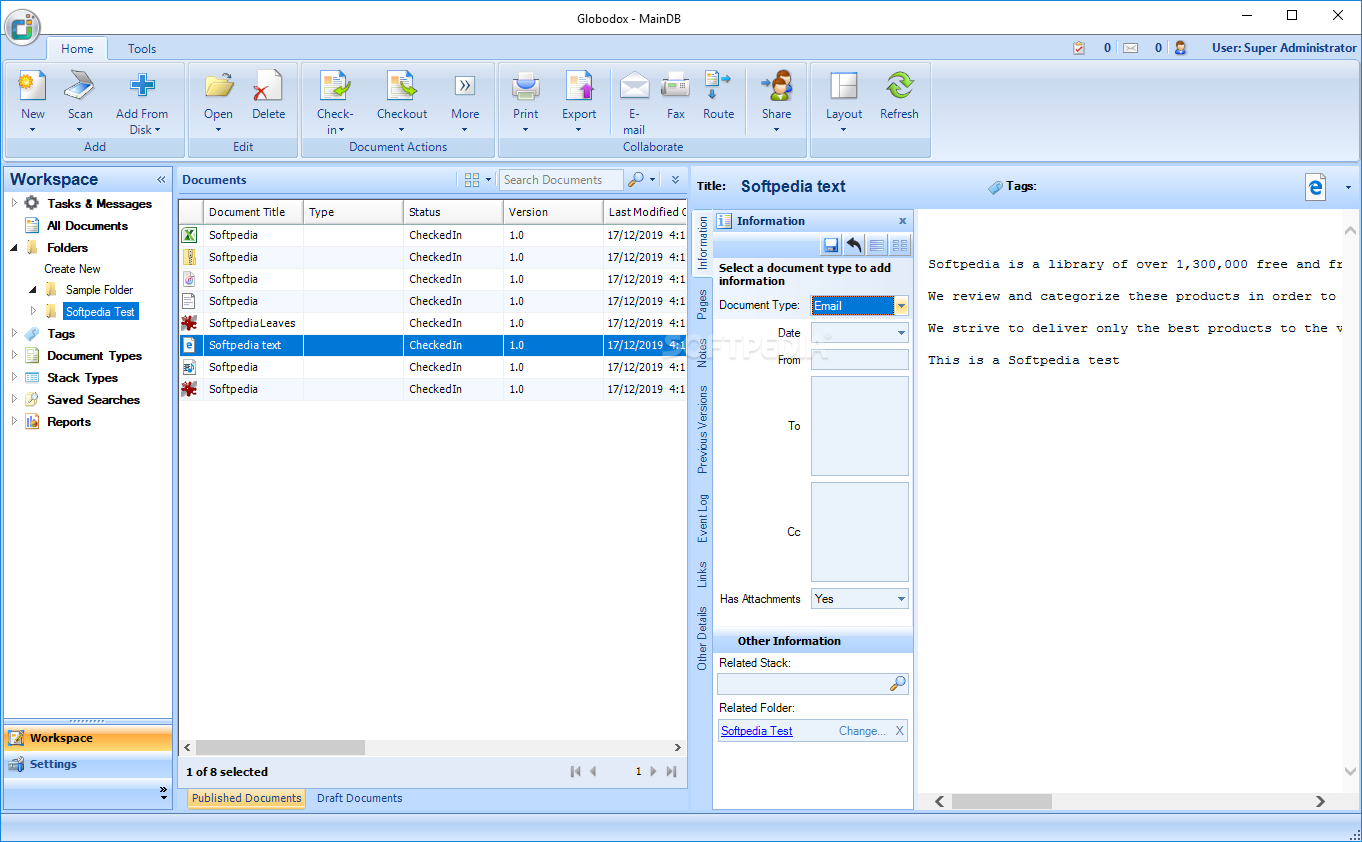Image resolution: width=1362 pixels, height=842 pixels.
Task: Open the dropdown arrow under Checkout
Action: click(402, 130)
